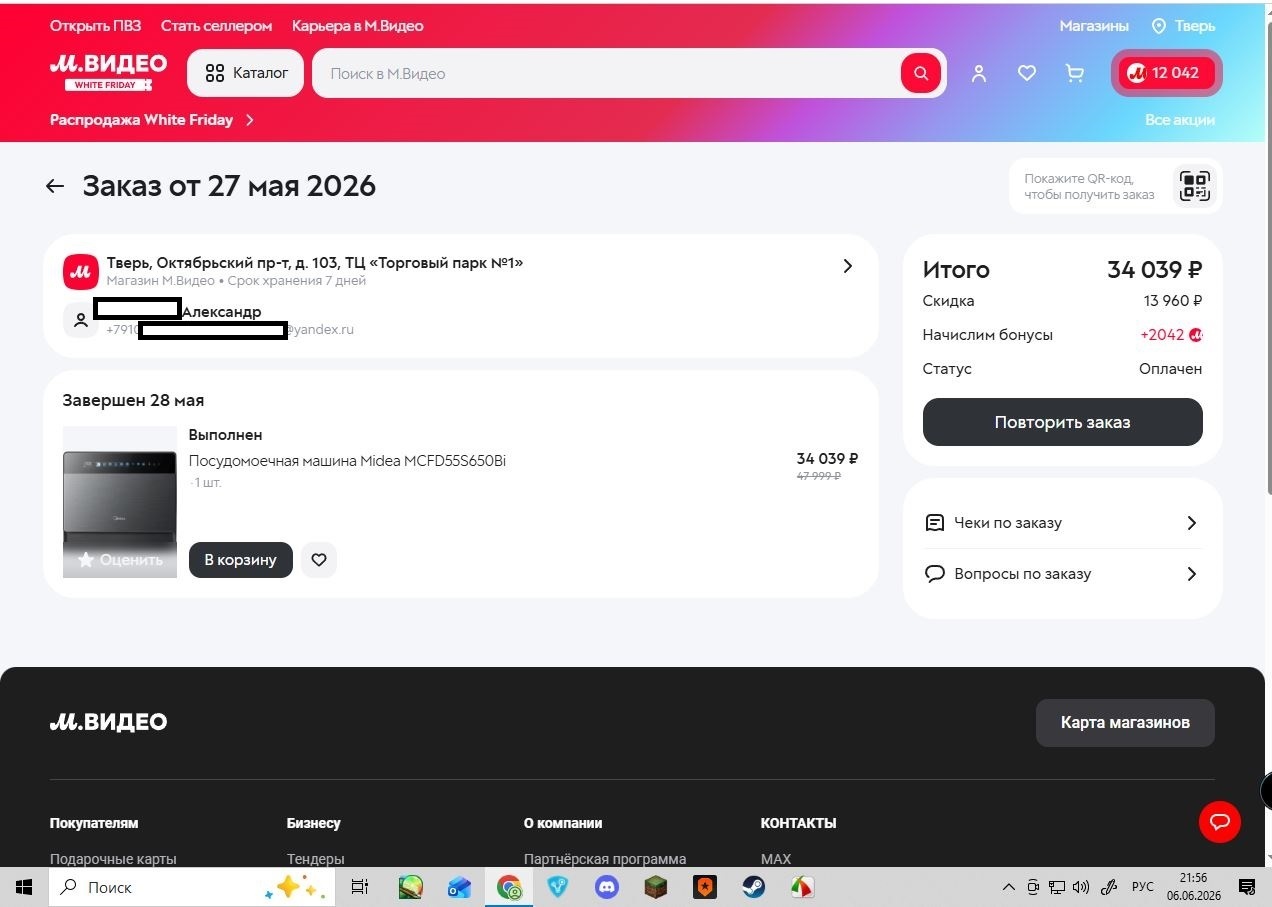Add dishwasher with В корзину button
The height and width of the screenshot is (907, 1272).
coord(240,560)
